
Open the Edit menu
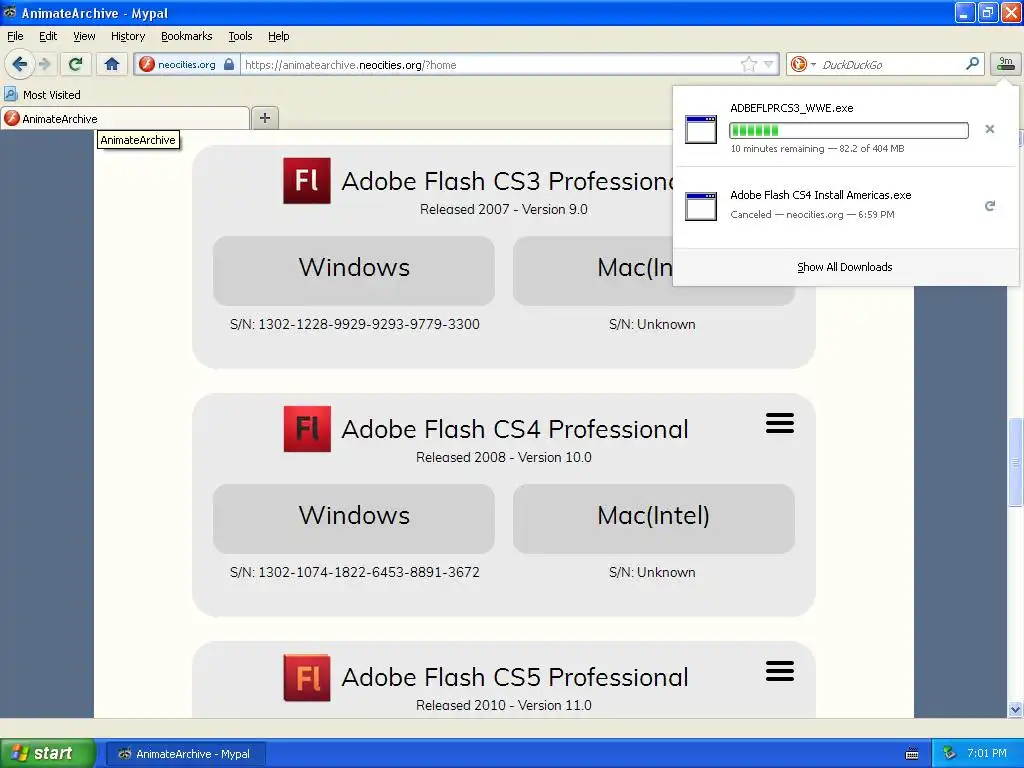(48, 36)
